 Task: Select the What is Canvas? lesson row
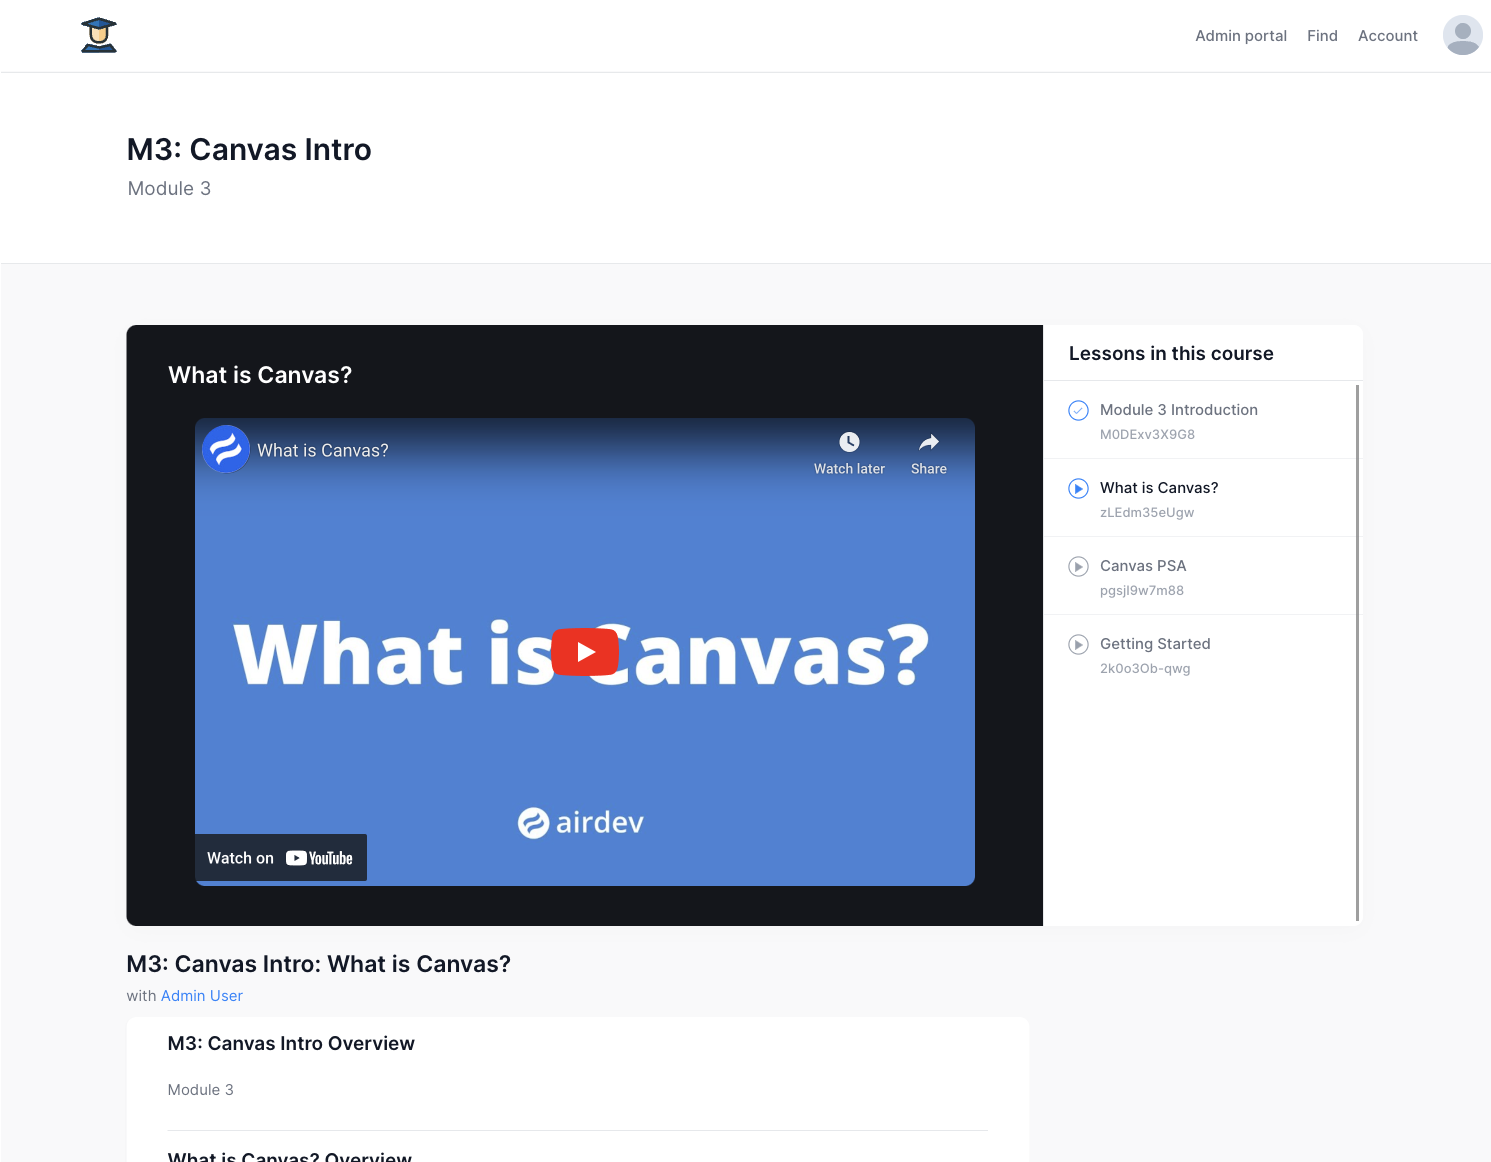[1203, 498]
